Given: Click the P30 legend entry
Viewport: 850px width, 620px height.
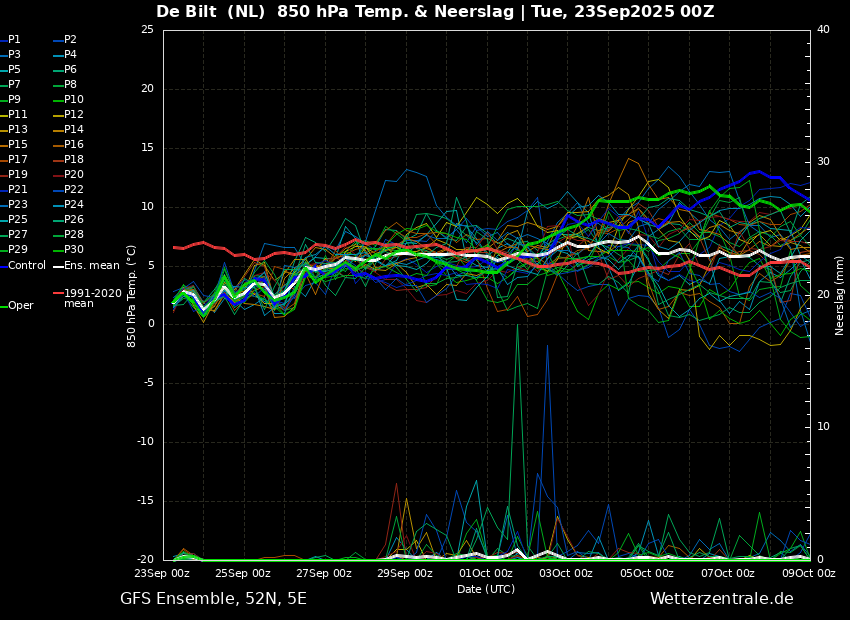Looking at the screenshot, I should [68, 249].
